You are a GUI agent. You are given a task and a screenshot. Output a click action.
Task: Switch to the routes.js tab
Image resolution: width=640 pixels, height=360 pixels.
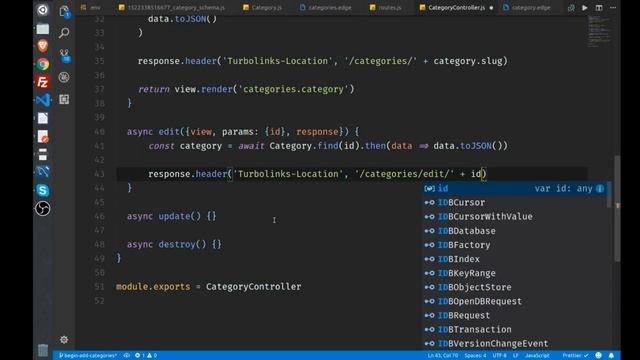tap(386, 8)
